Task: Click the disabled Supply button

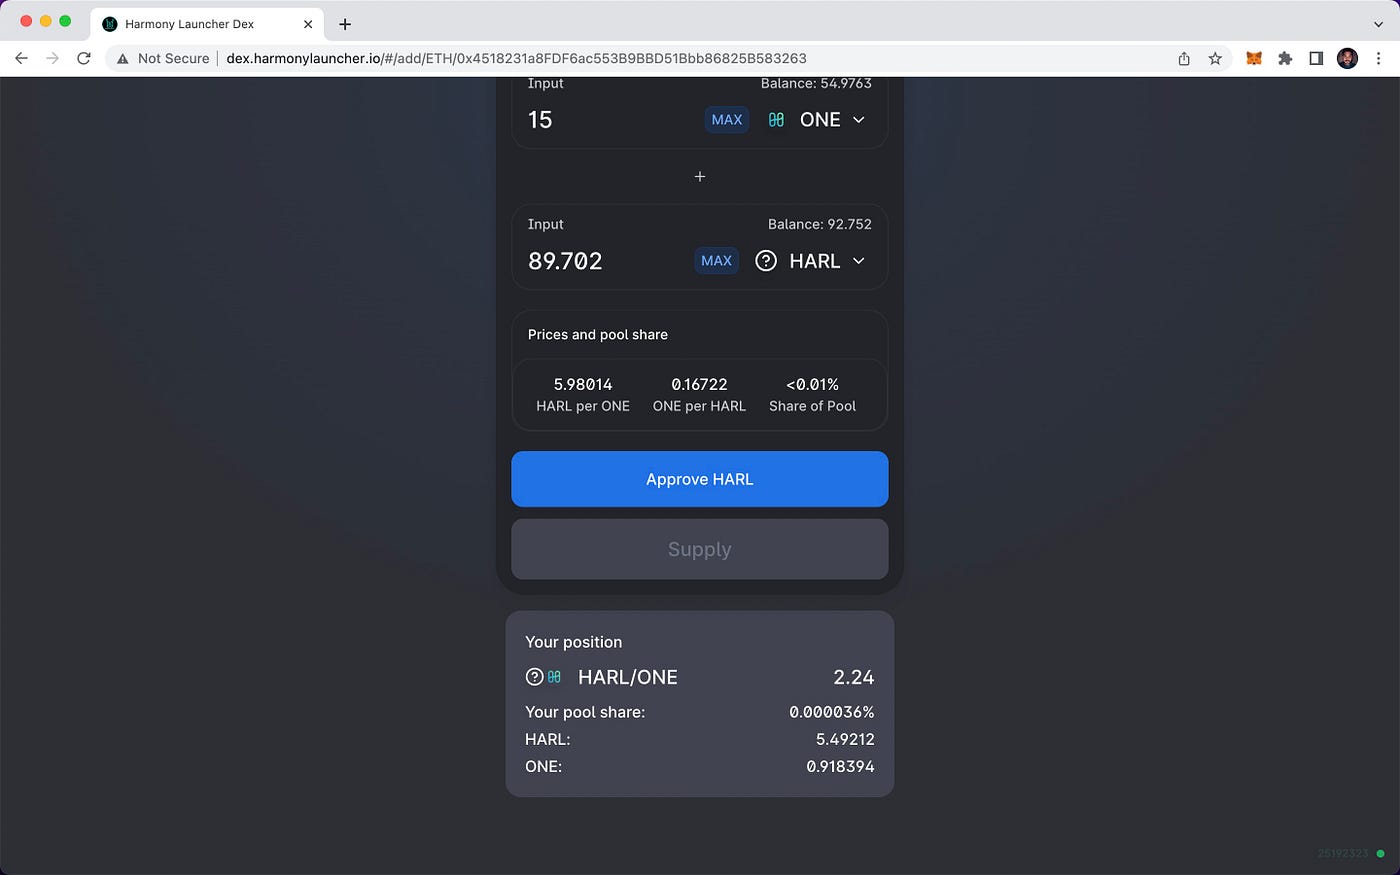Action: pyautogui.click(x=700, y=549)
